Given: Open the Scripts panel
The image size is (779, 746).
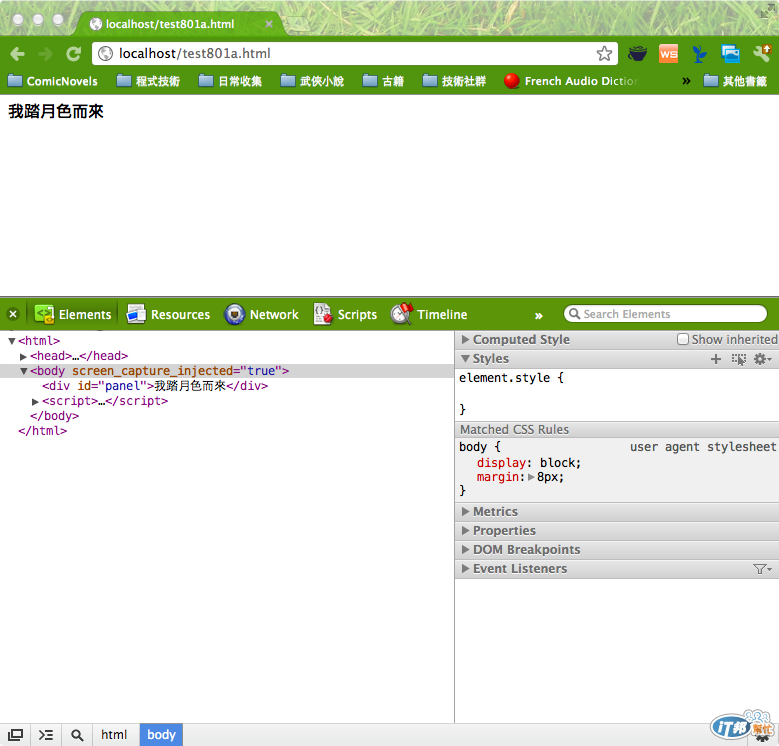Looking at the screenshot, I should coord(345,314).
